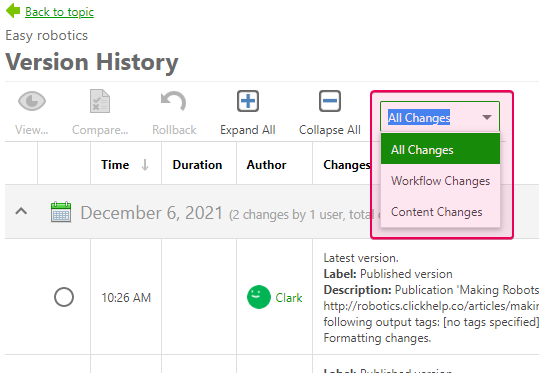Collapse the December 6, 2021 group
539x373 pixels.
tap(21, 211)
